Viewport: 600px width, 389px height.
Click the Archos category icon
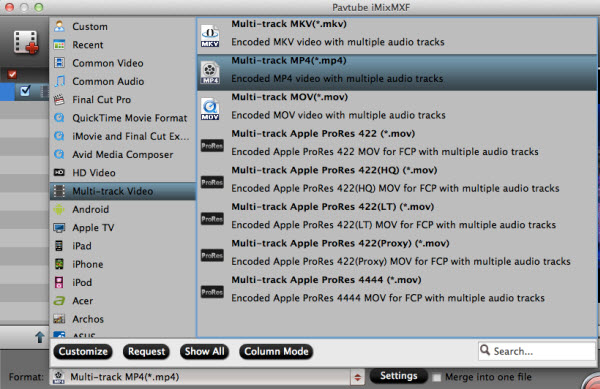coord(59,319)
